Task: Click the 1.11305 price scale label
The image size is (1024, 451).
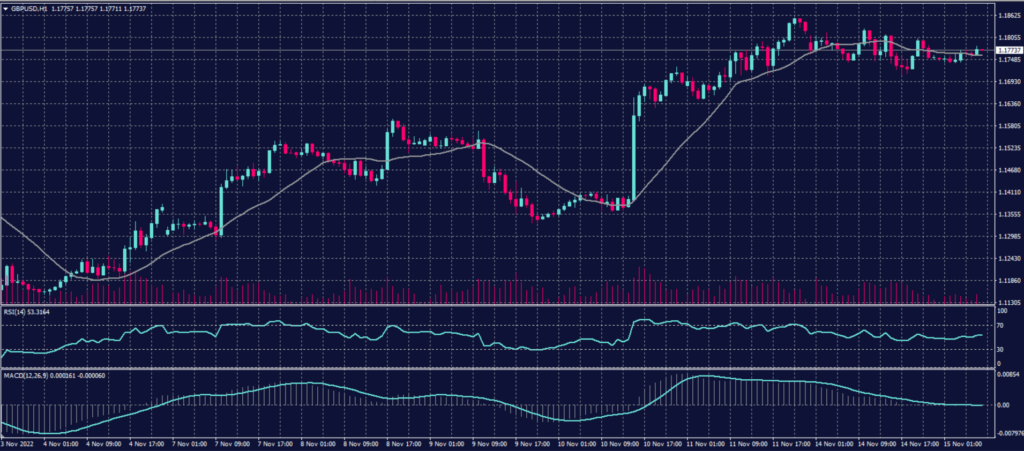Action: (x=1008, y=301)
